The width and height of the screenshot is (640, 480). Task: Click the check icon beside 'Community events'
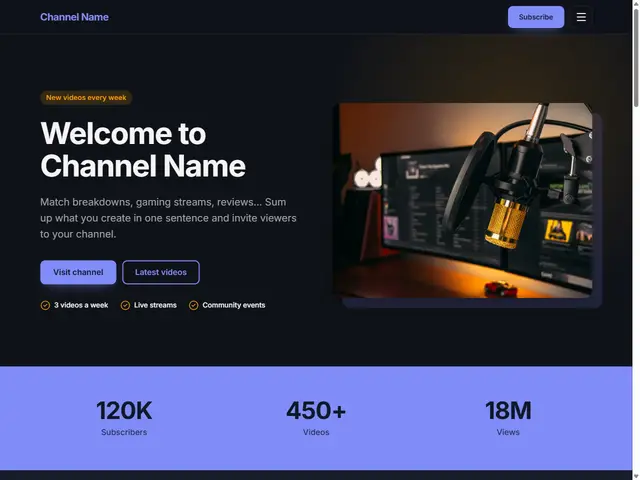pos(193,305)
